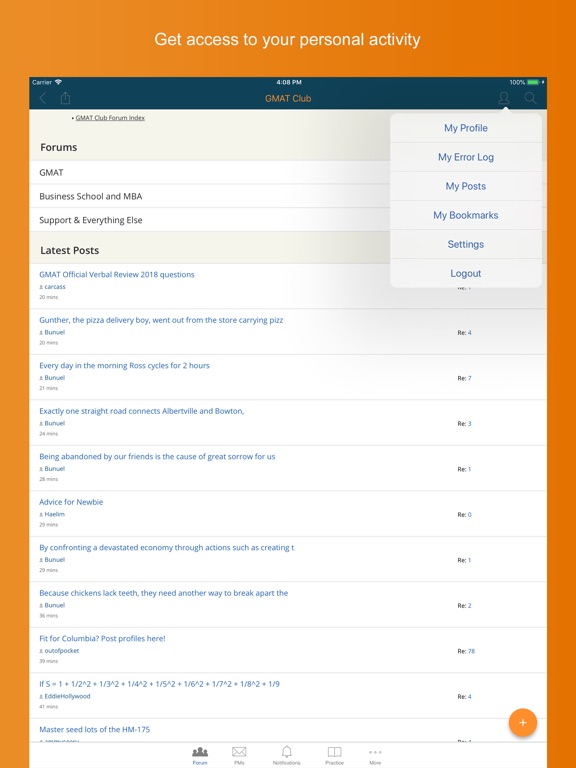Click author name outofpocket
Image resolution: width=576 pixels, height=768 pixels.
[x=62, y=651]
